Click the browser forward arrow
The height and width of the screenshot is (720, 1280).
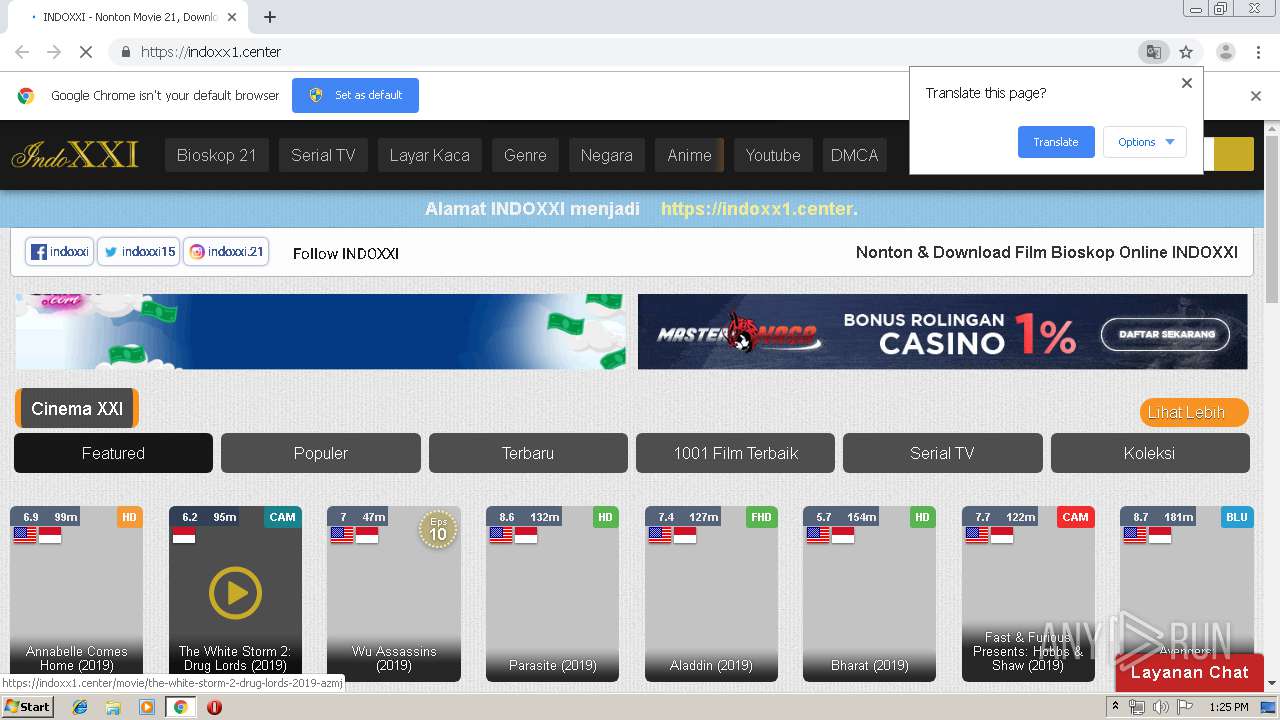coord(54,52)
